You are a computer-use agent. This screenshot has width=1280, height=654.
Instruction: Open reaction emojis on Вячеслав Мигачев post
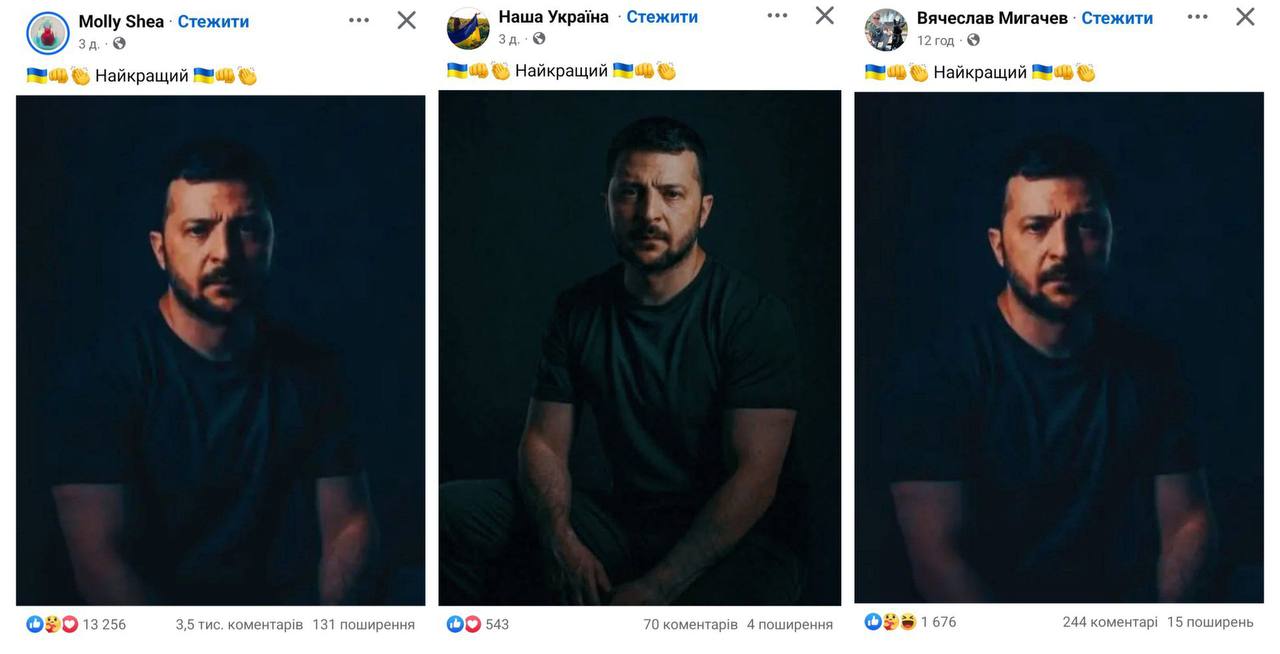(x=890, y=622)
